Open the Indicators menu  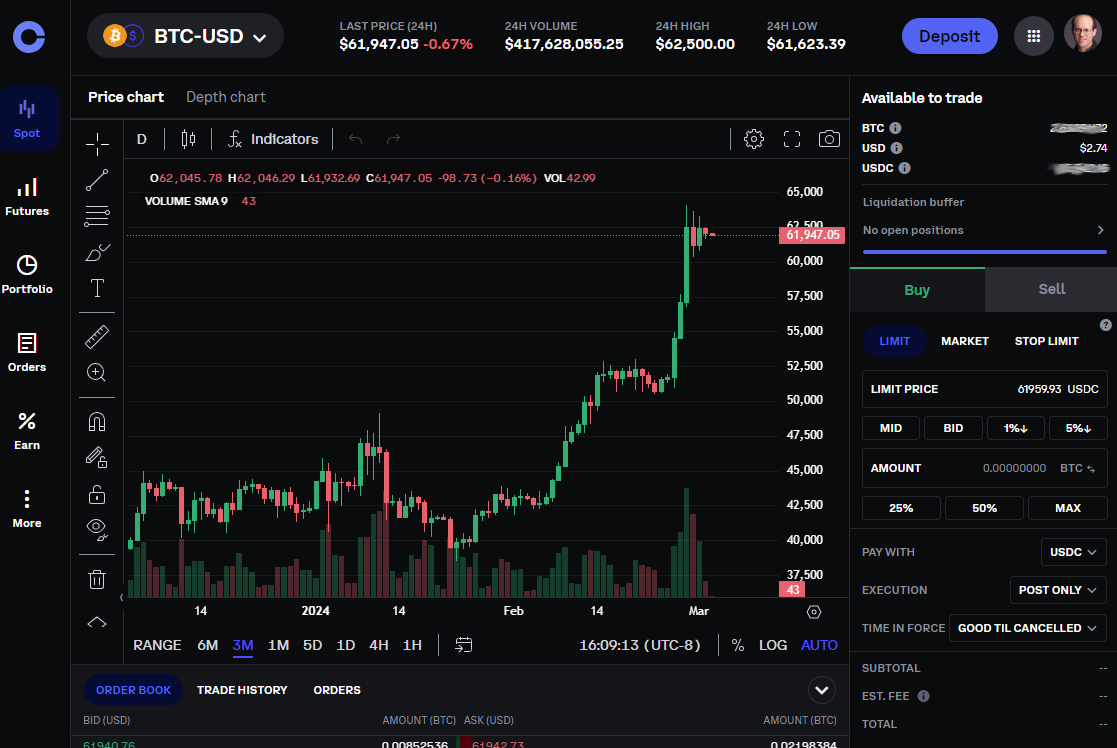tap(273, 139)
